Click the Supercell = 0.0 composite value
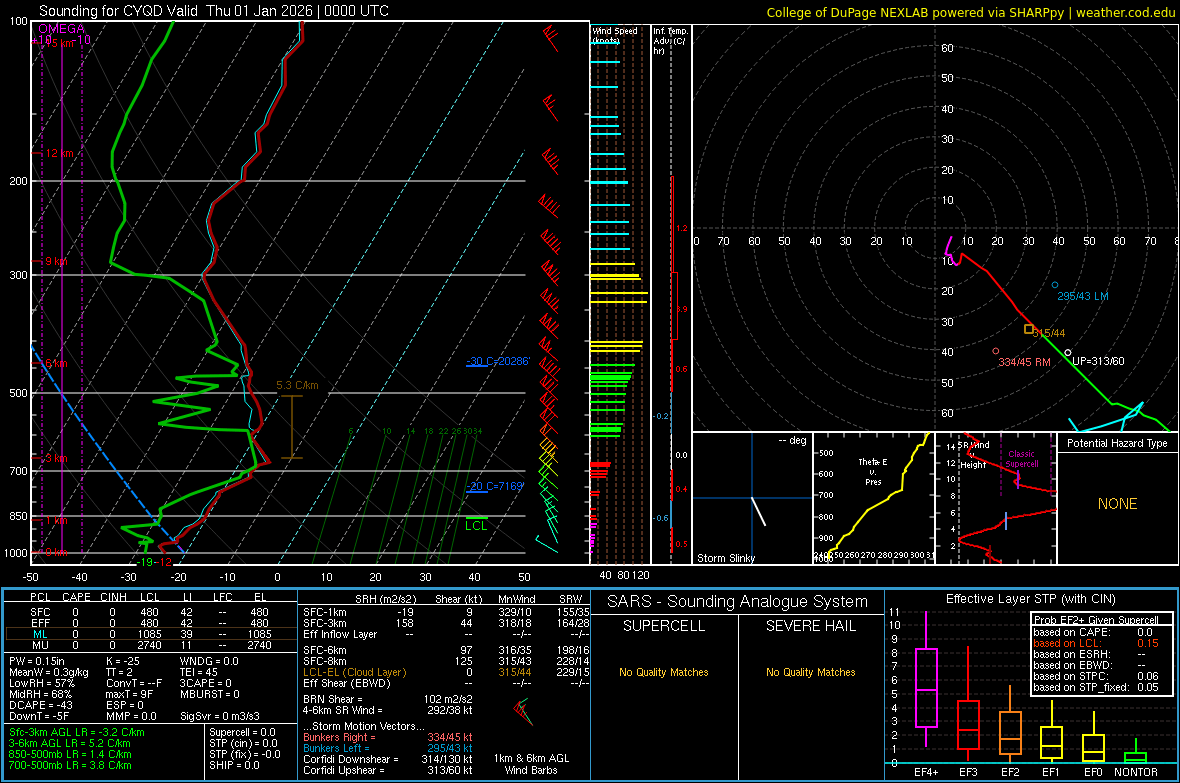 click(x=242, y=732)
